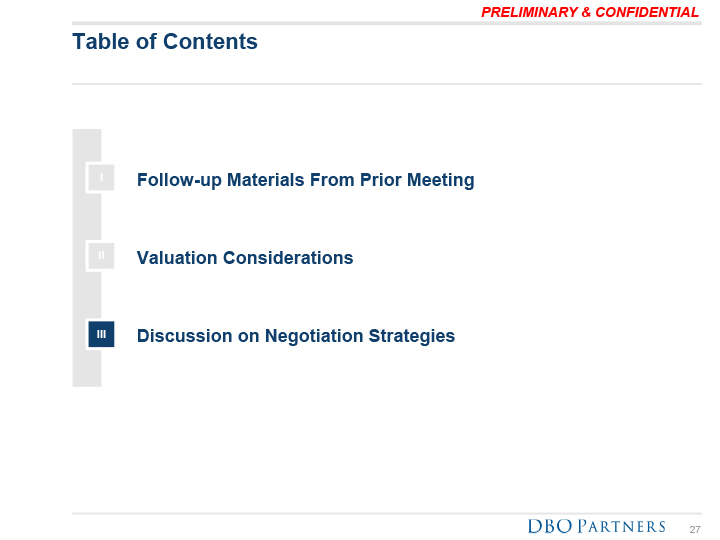
Task: Click the gray vertical strip above section I
Action: tap(86, 144)
